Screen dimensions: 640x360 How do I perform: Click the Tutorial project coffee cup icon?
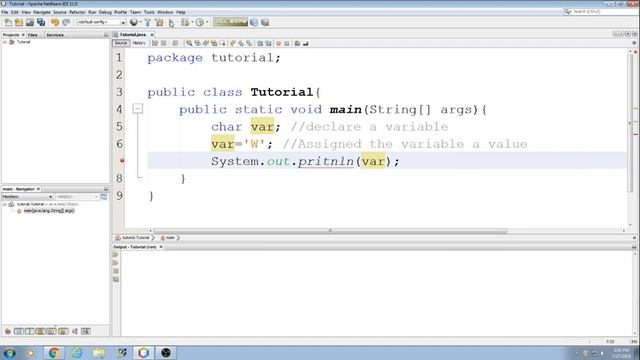(12, 42)
